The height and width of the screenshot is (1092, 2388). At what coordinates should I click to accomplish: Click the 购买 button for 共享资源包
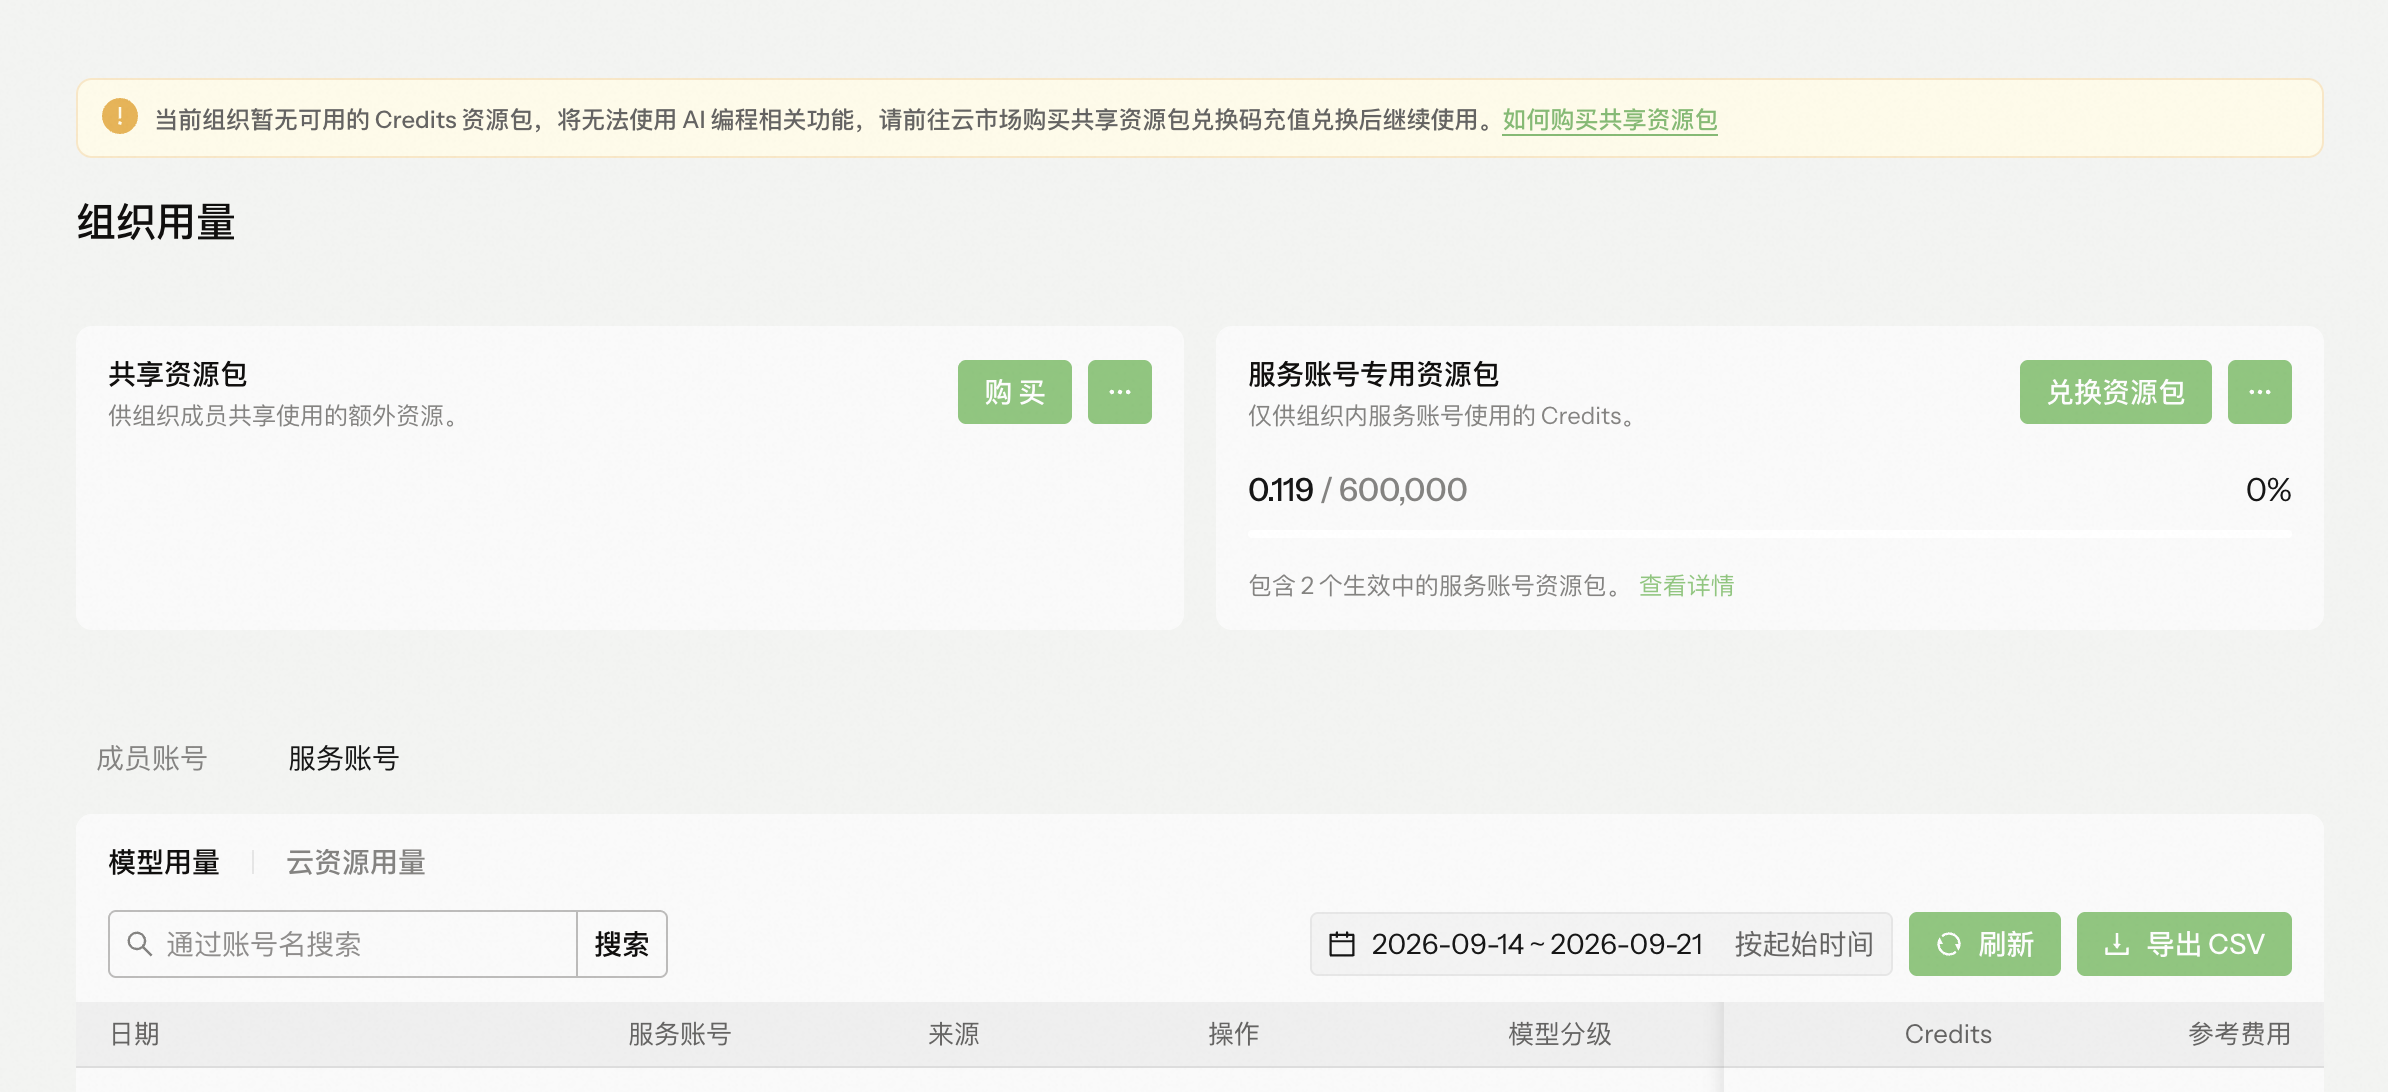1014,392
